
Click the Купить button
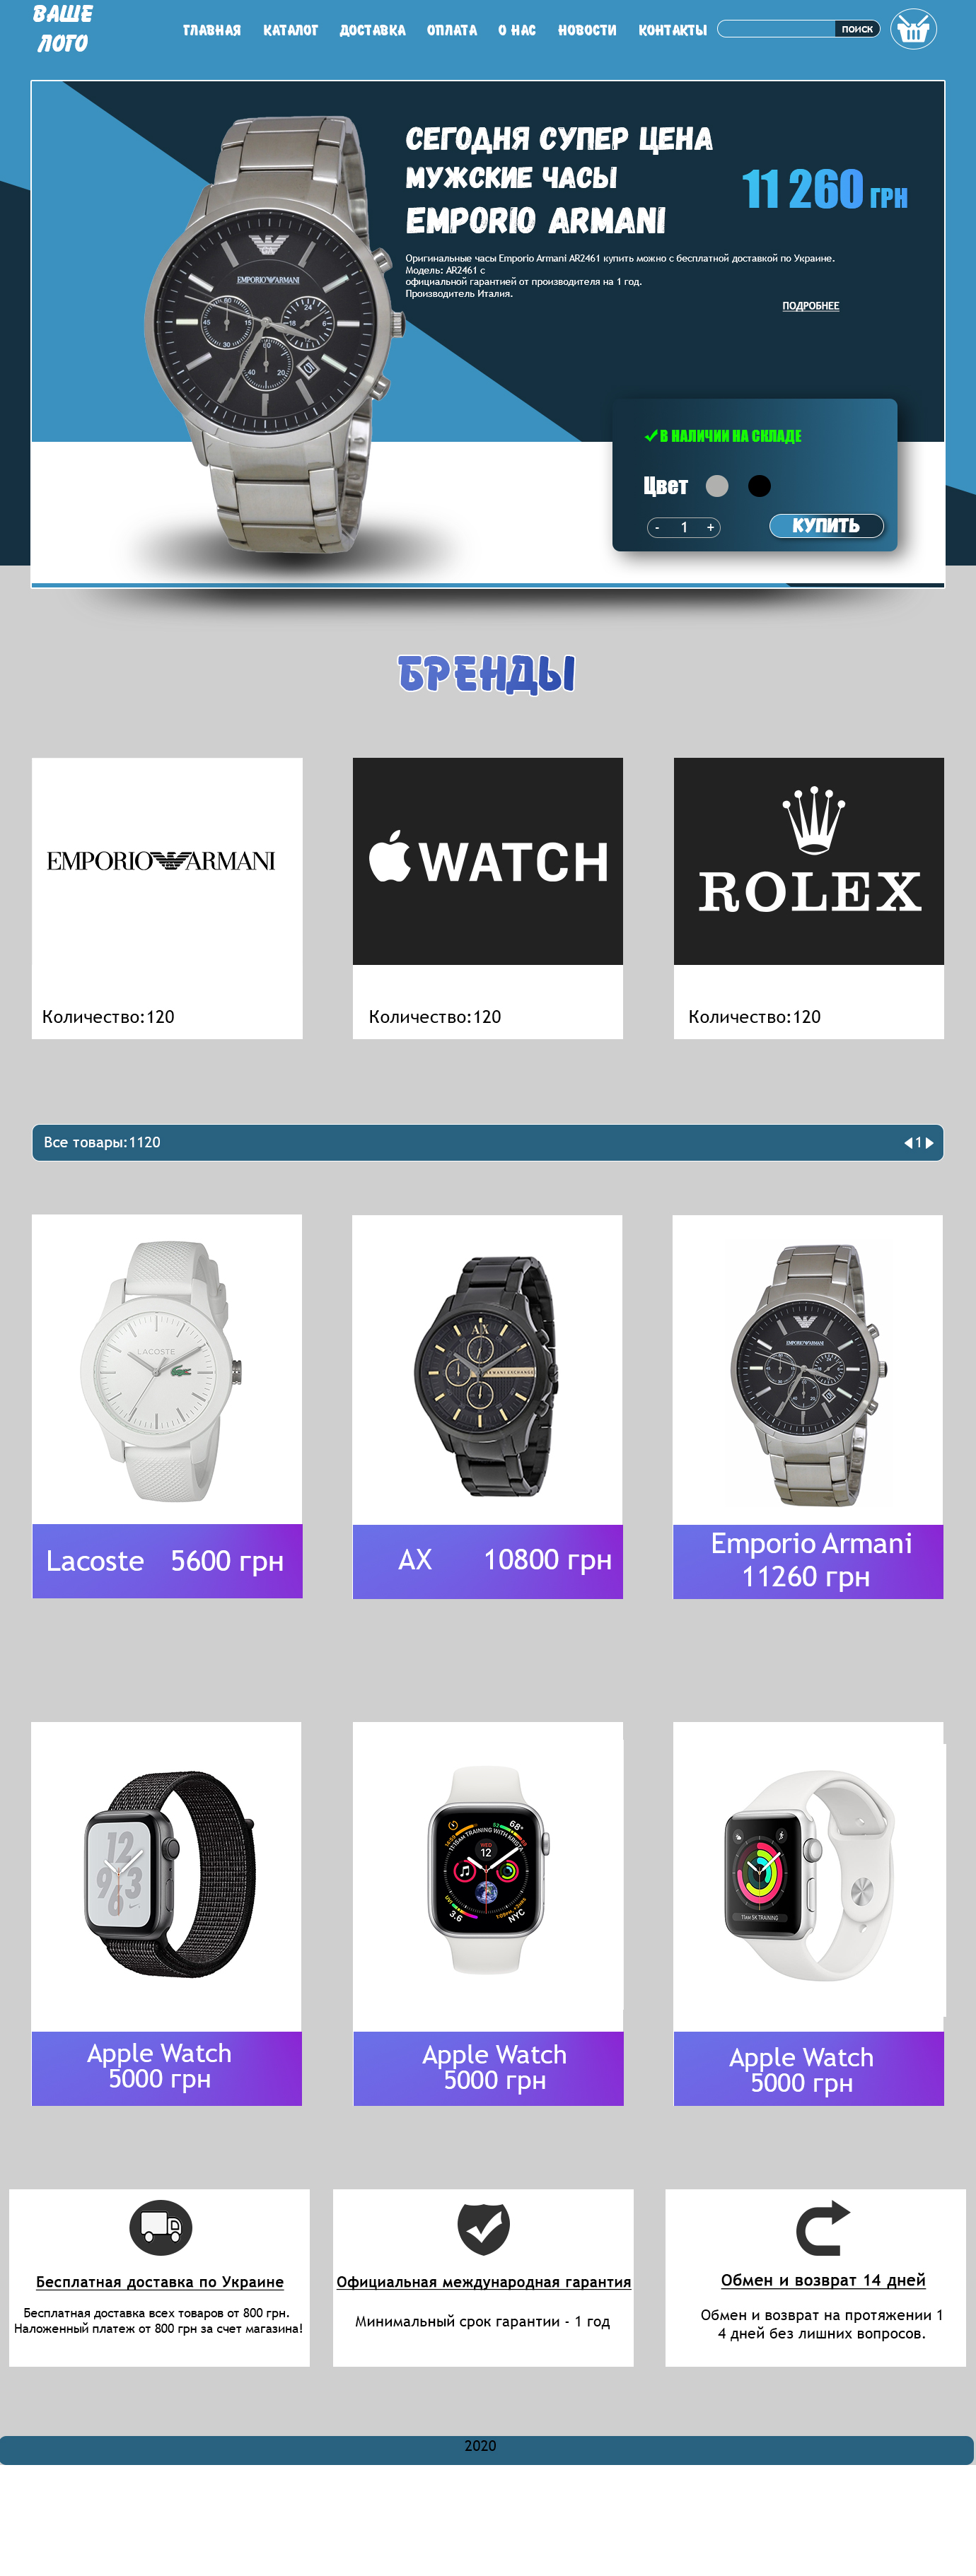826,526
